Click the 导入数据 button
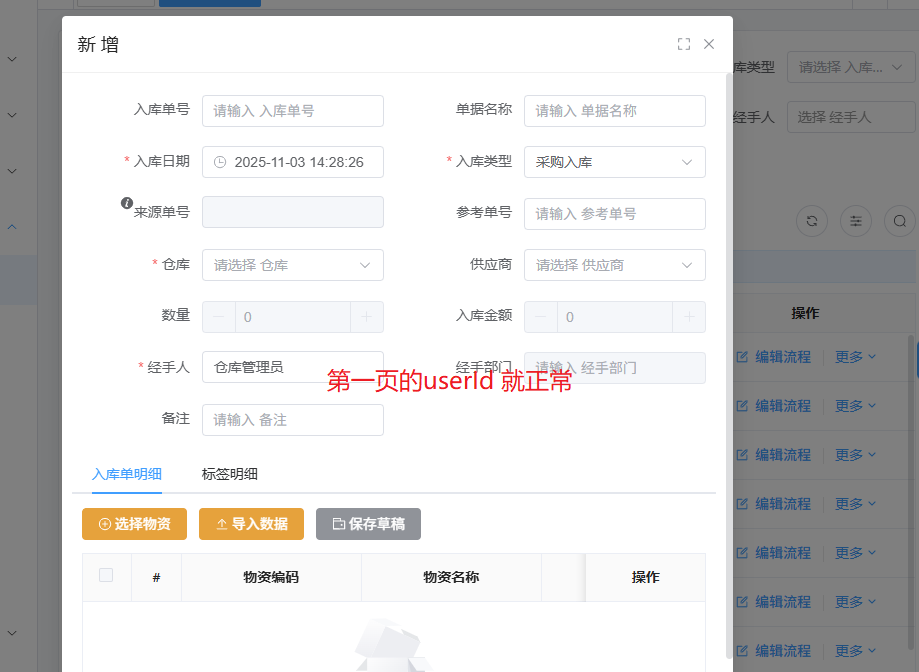 point(251,524)
